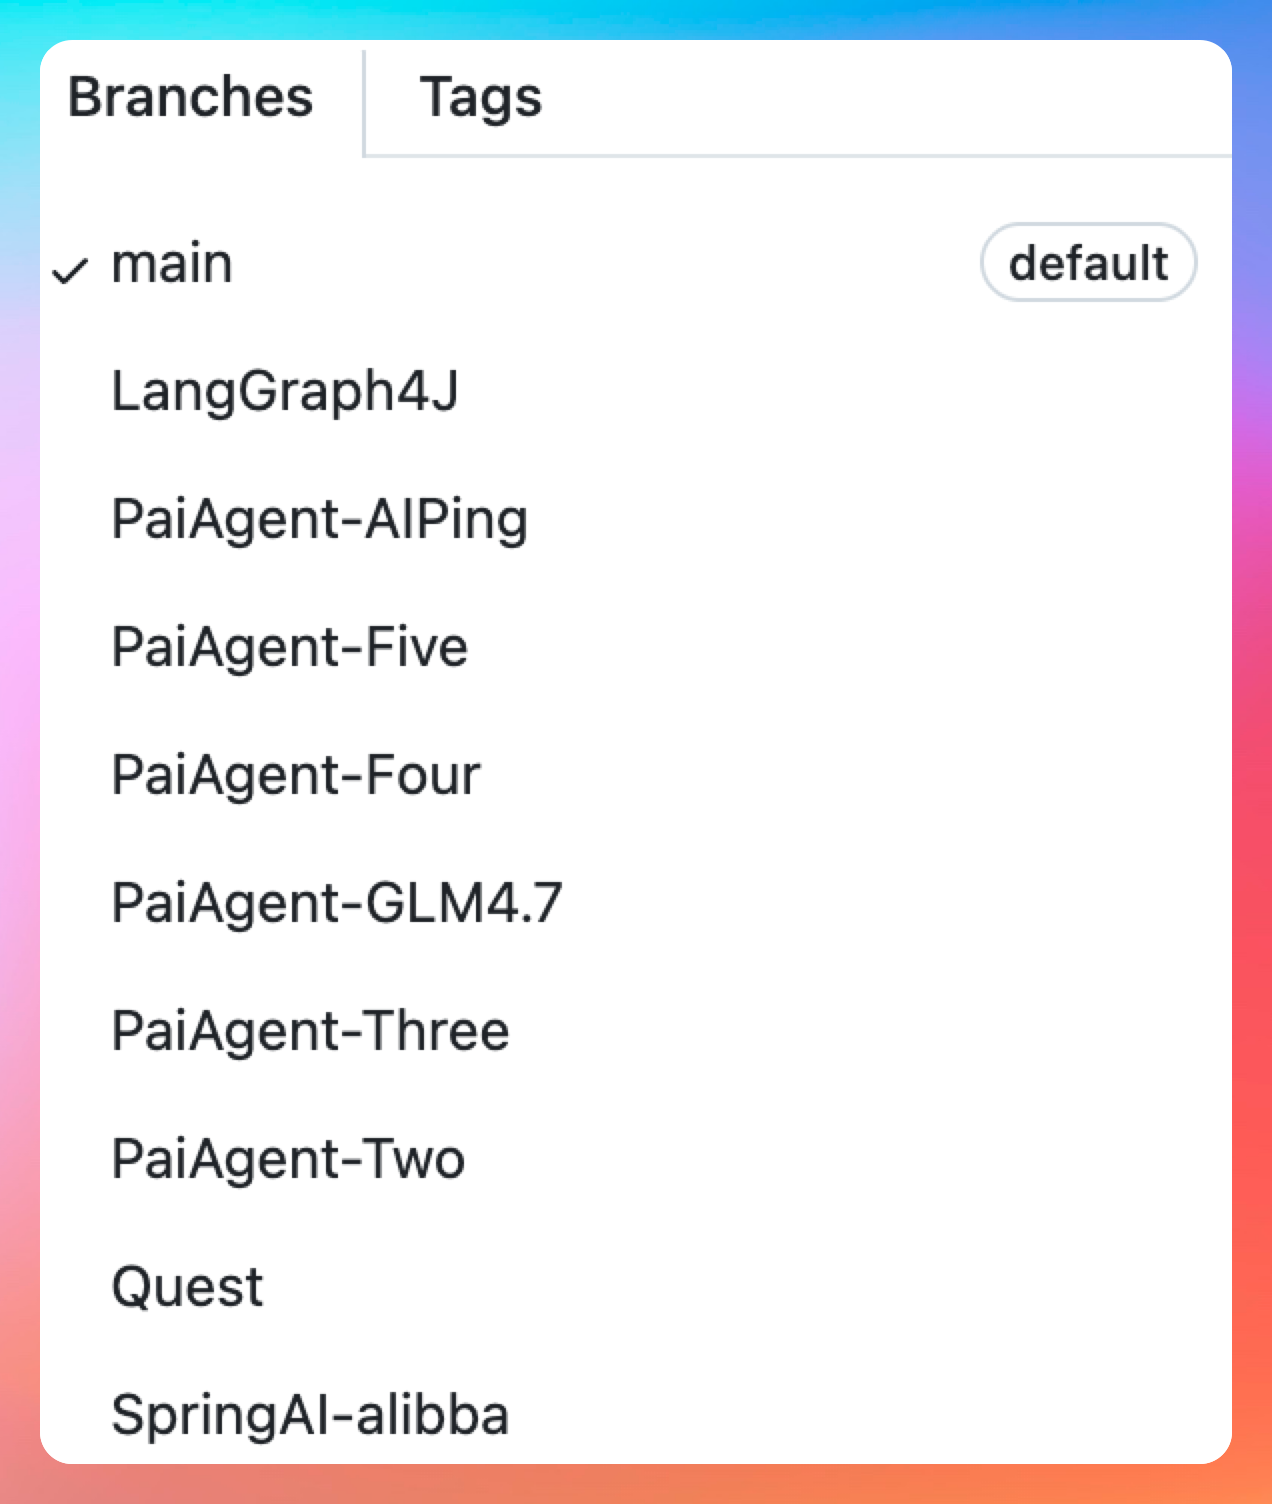Image resolution: width=1272 pixels, height=1504 pixels.
Task: Click the Quest entry in the branch list
Action: coord(187,1287)
